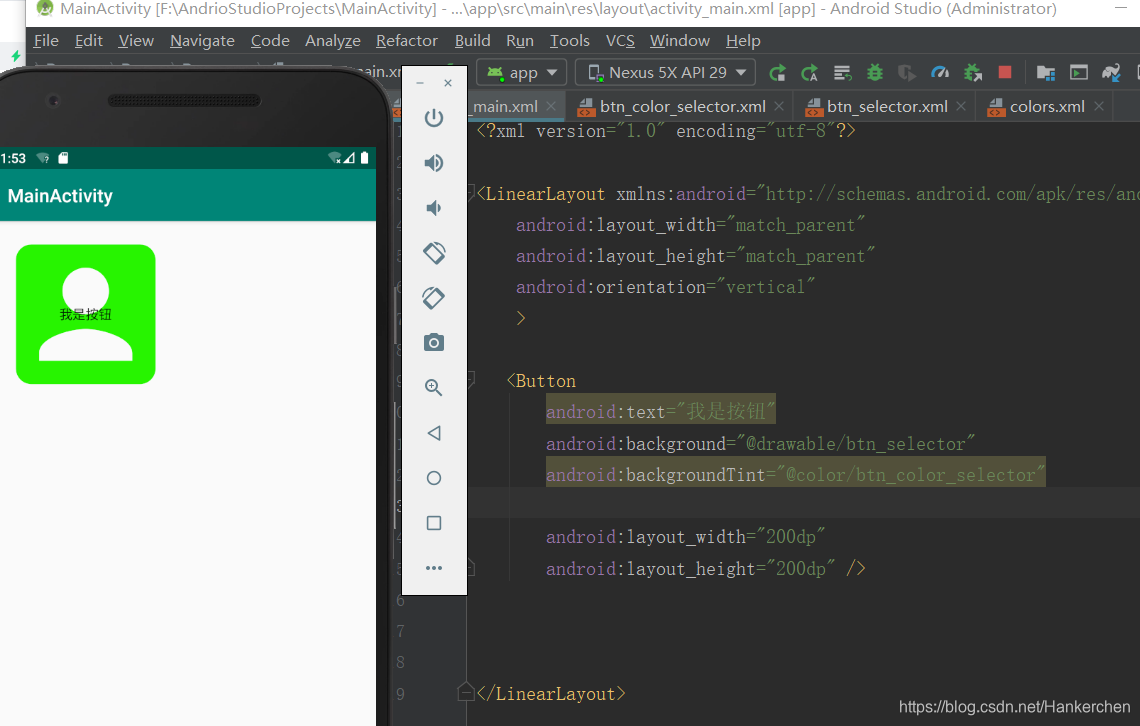Open the Edit menu
The image size is (1140, 726).
click(x=89, y=41)
